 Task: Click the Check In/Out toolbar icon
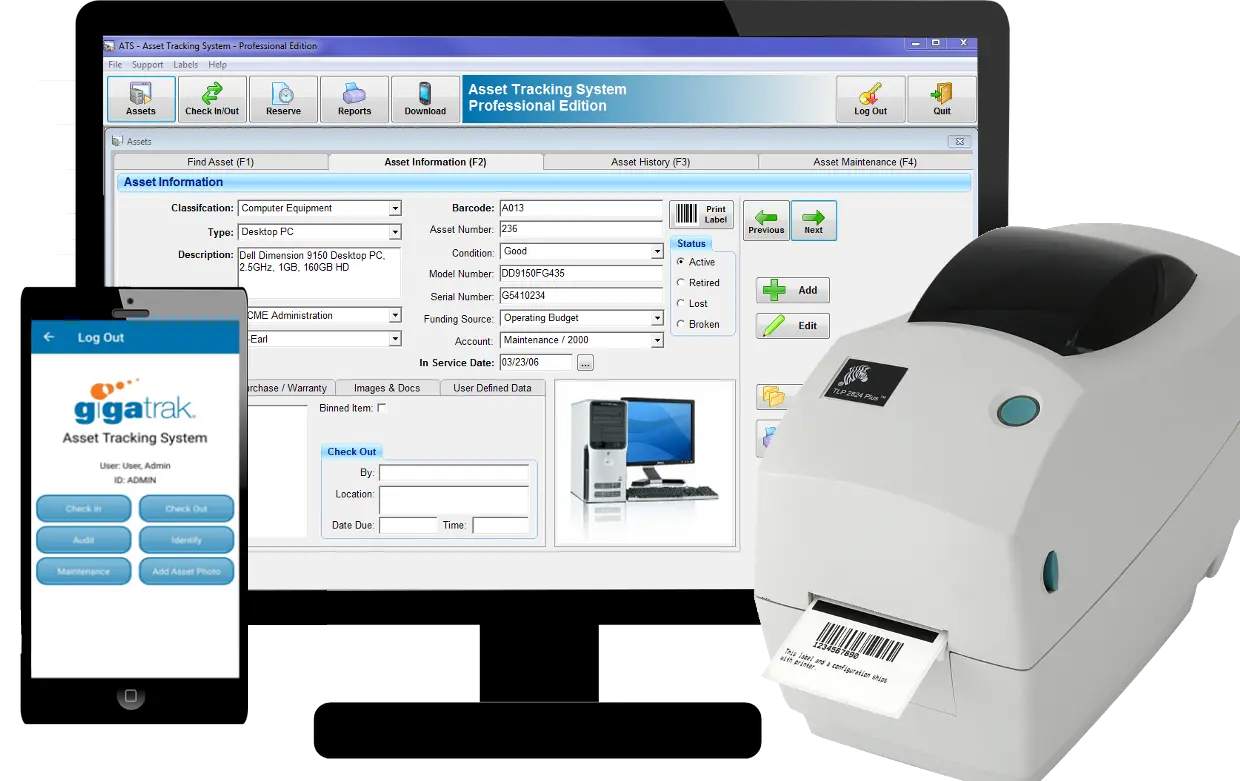pos(212,99)
